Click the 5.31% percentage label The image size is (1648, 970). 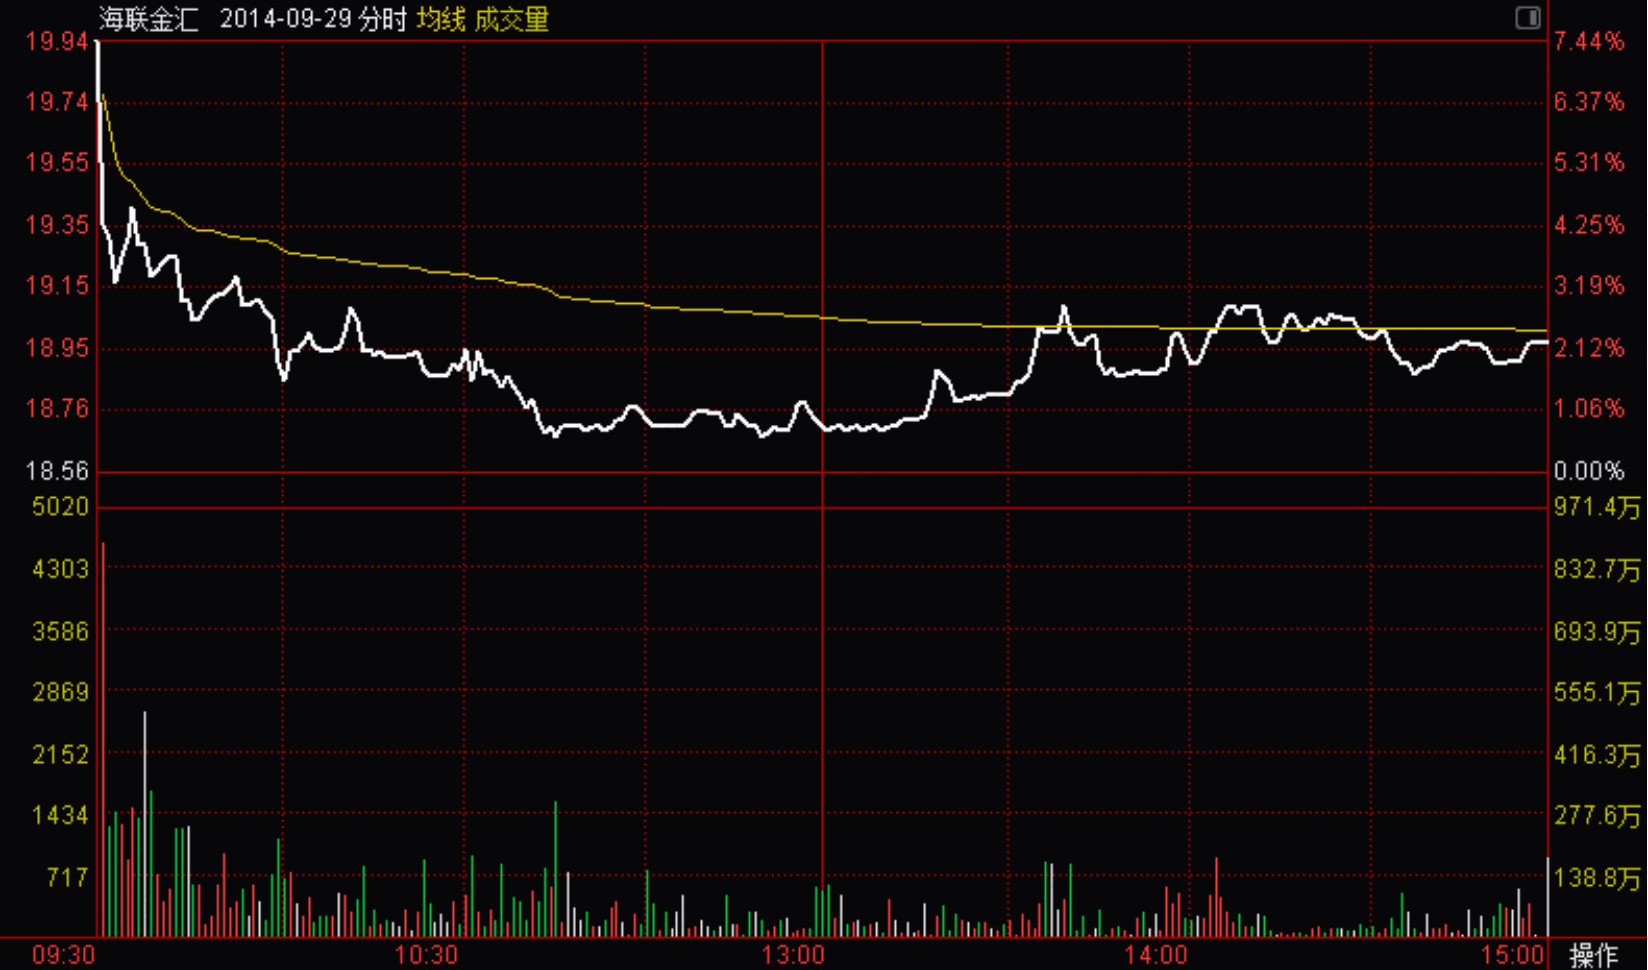pyautogui.click(x=1589, y=163)
